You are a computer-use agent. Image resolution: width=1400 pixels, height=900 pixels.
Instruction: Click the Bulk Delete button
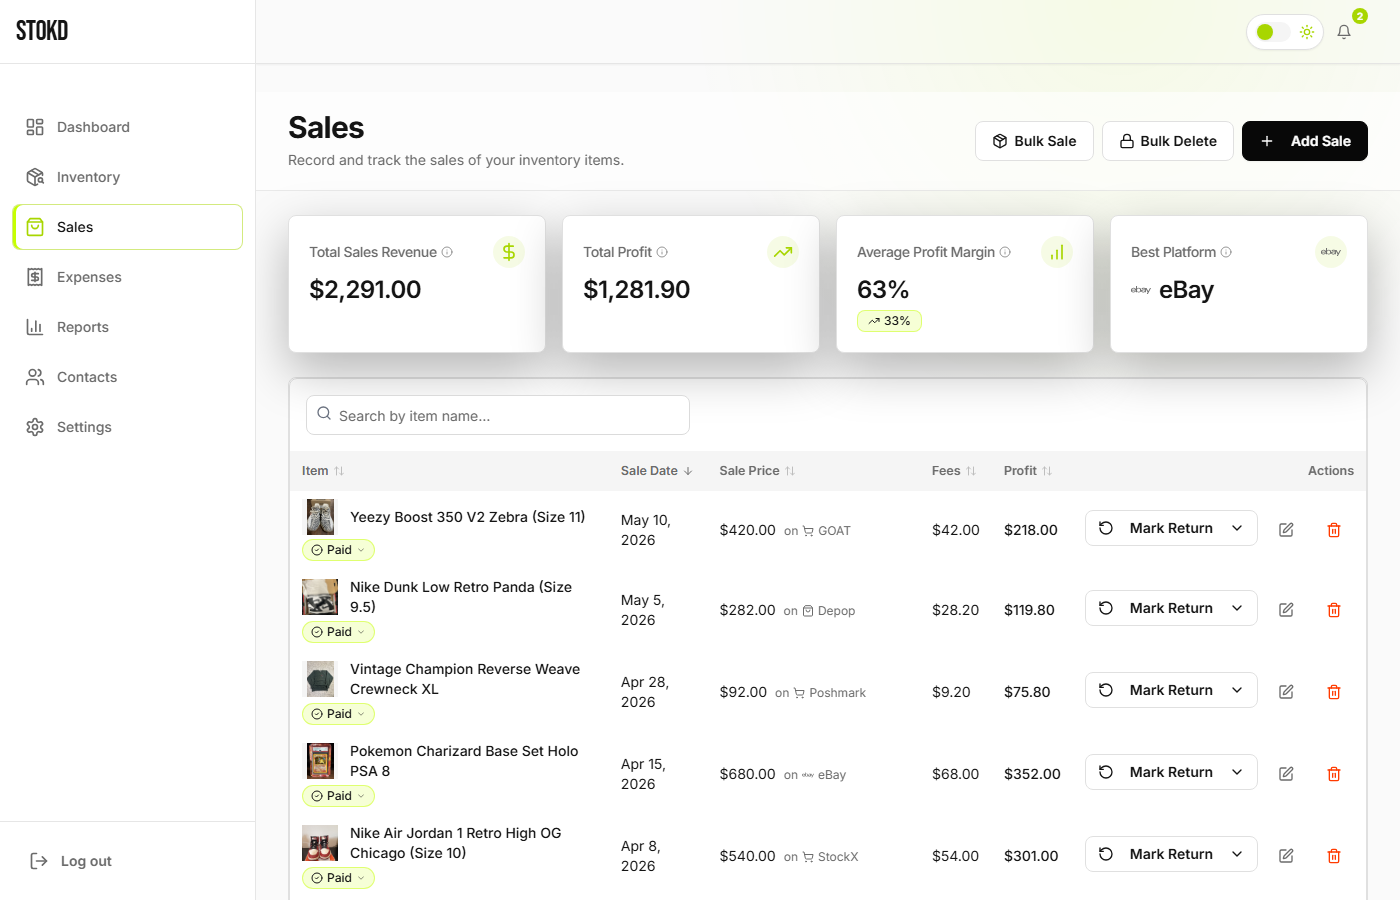[x=1167, y=141]
